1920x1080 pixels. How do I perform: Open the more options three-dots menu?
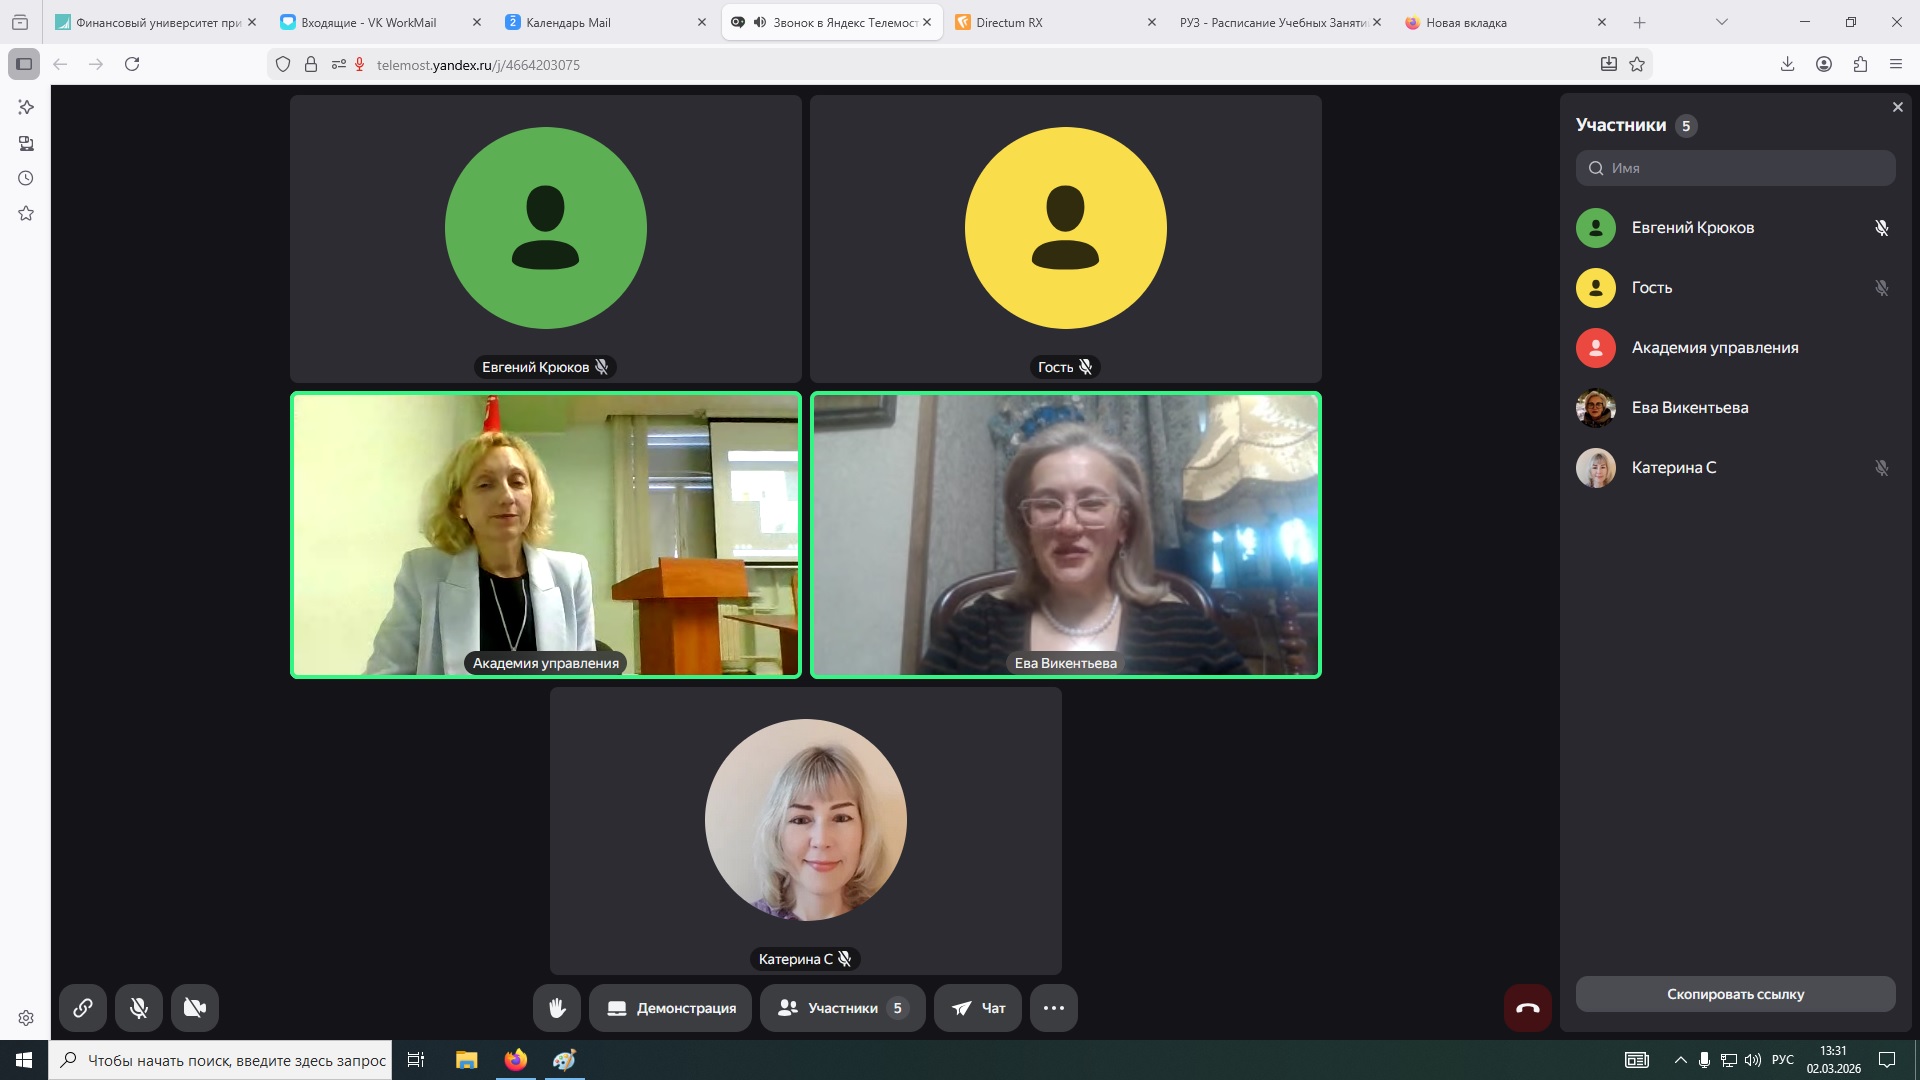pyautogui.click(x=1053, y=1008)
